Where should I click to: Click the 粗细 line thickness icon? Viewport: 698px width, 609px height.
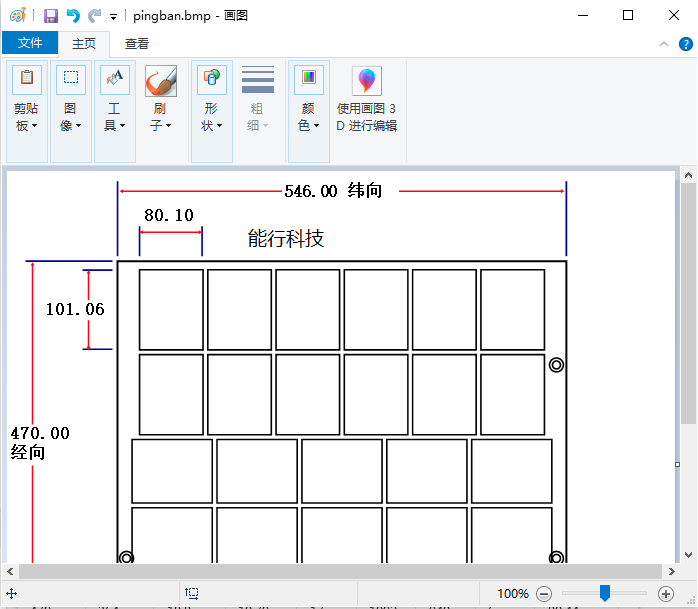tap(258, 79)
